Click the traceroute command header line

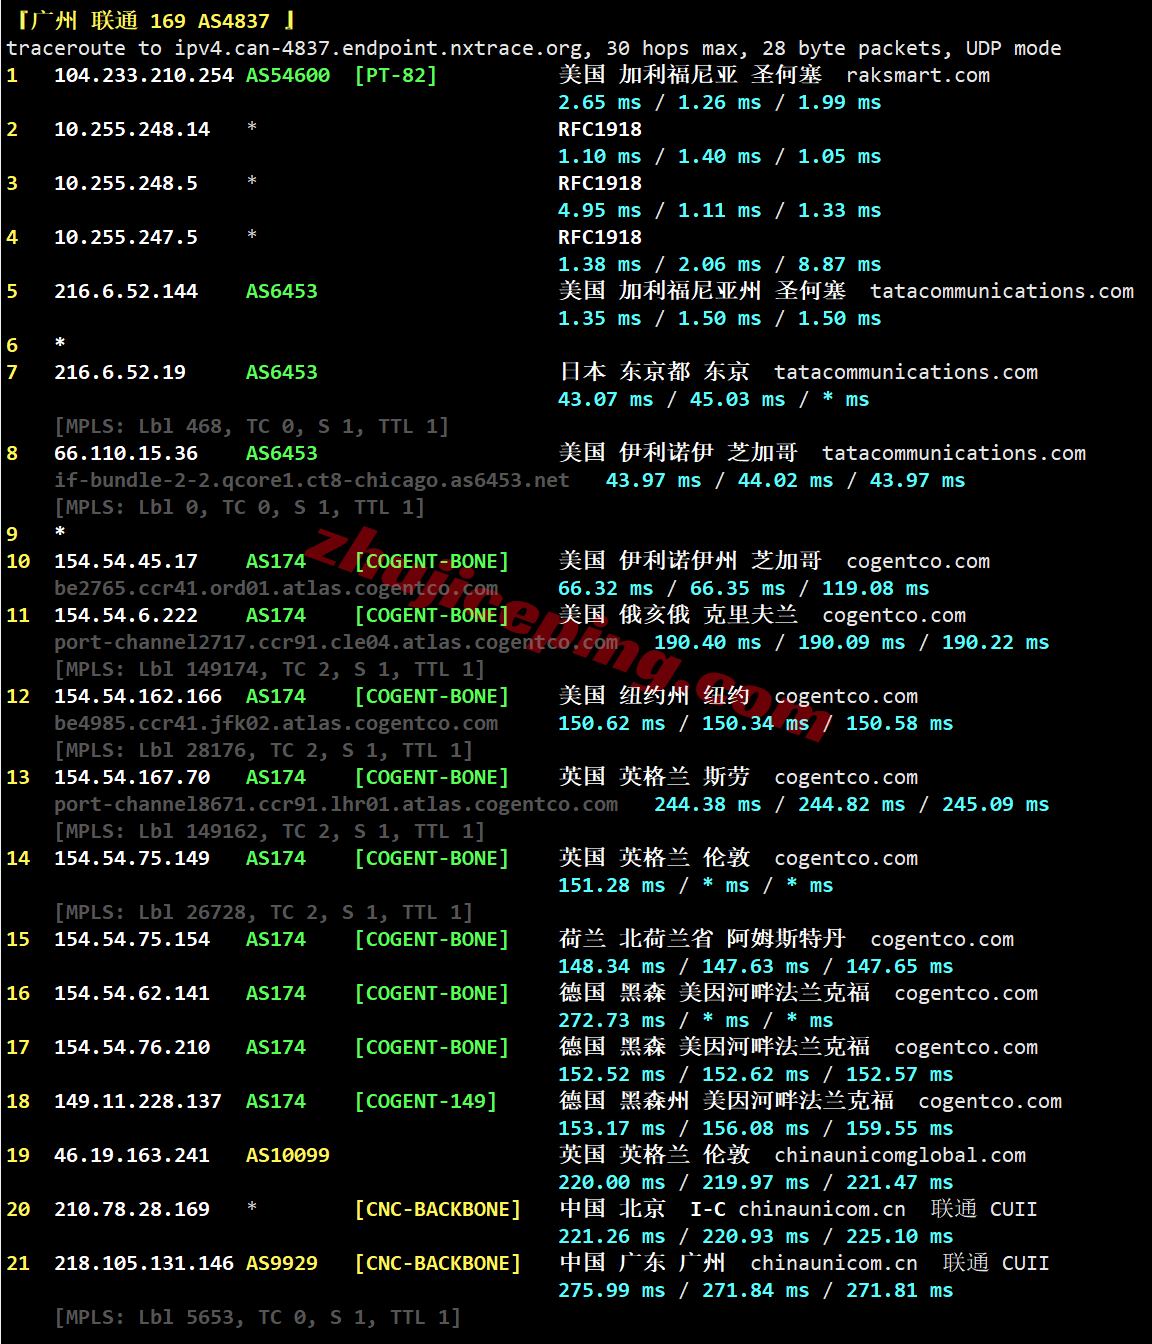pos(534,48)
